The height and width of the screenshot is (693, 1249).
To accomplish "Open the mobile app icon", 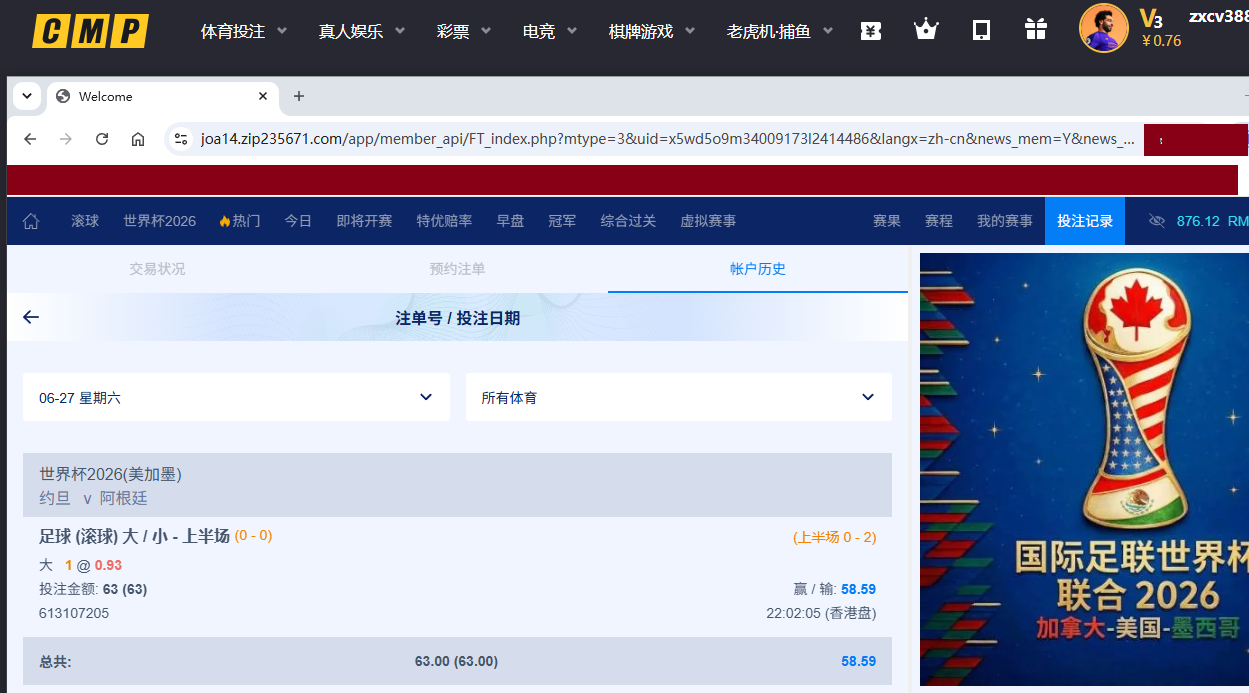I will 981,30.
